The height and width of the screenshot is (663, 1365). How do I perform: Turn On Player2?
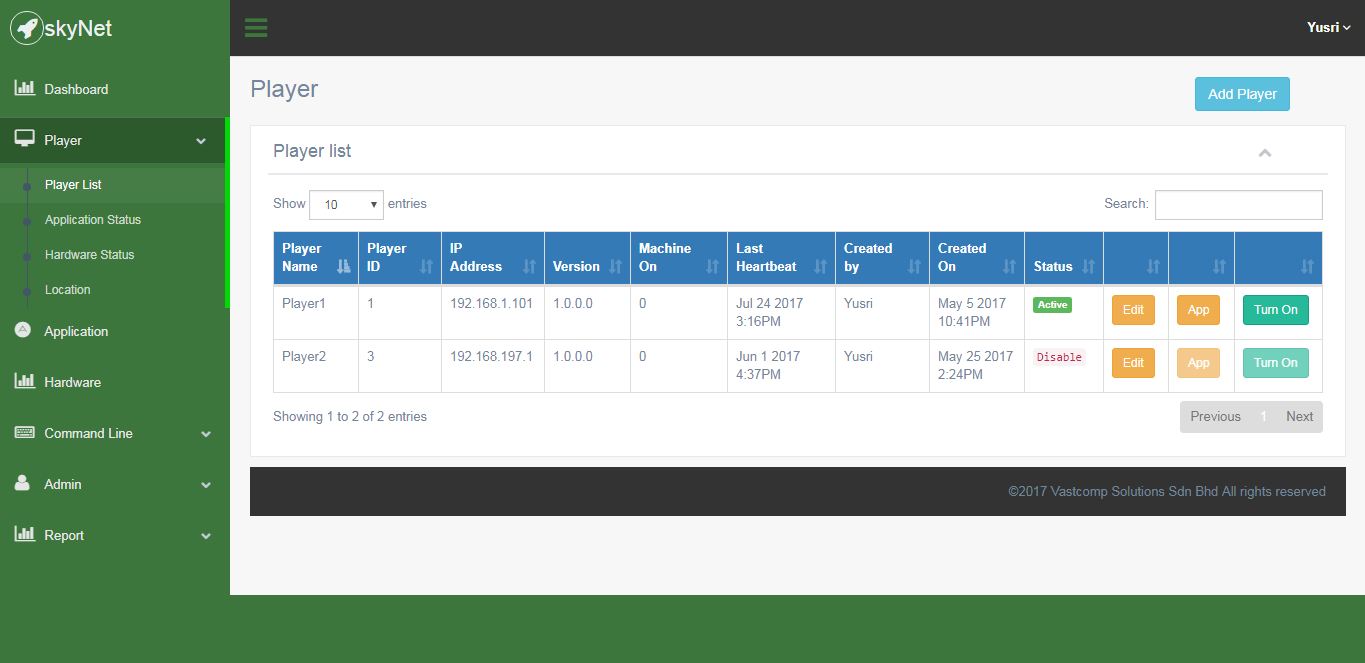(x=1275, y=363)
